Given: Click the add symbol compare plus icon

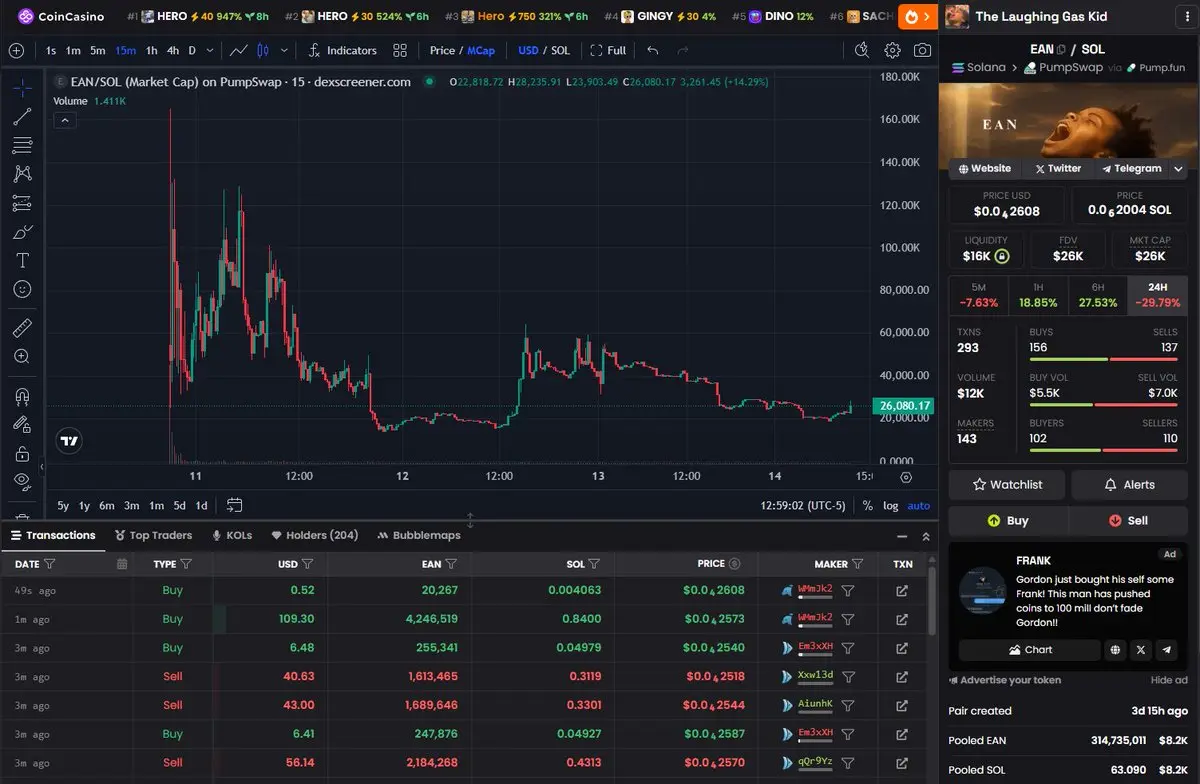Looking at the screenshot, I should (16, 50).
